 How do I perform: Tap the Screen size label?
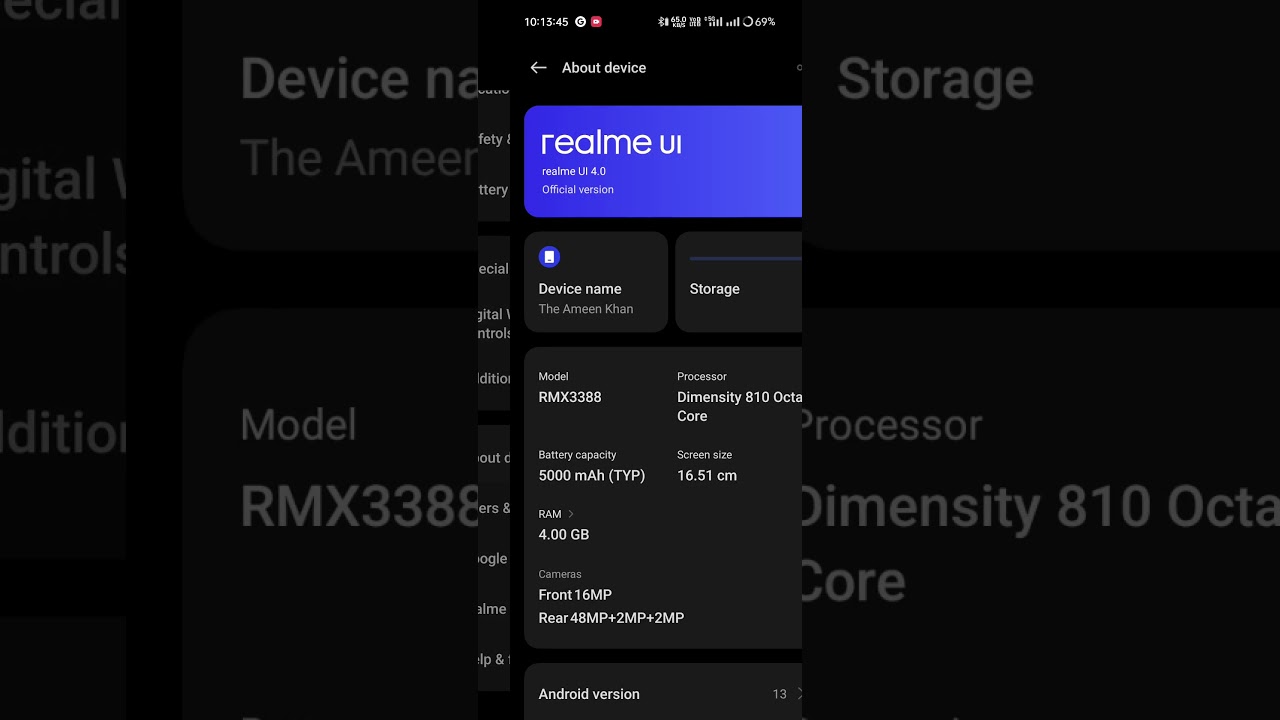[705, 454]
